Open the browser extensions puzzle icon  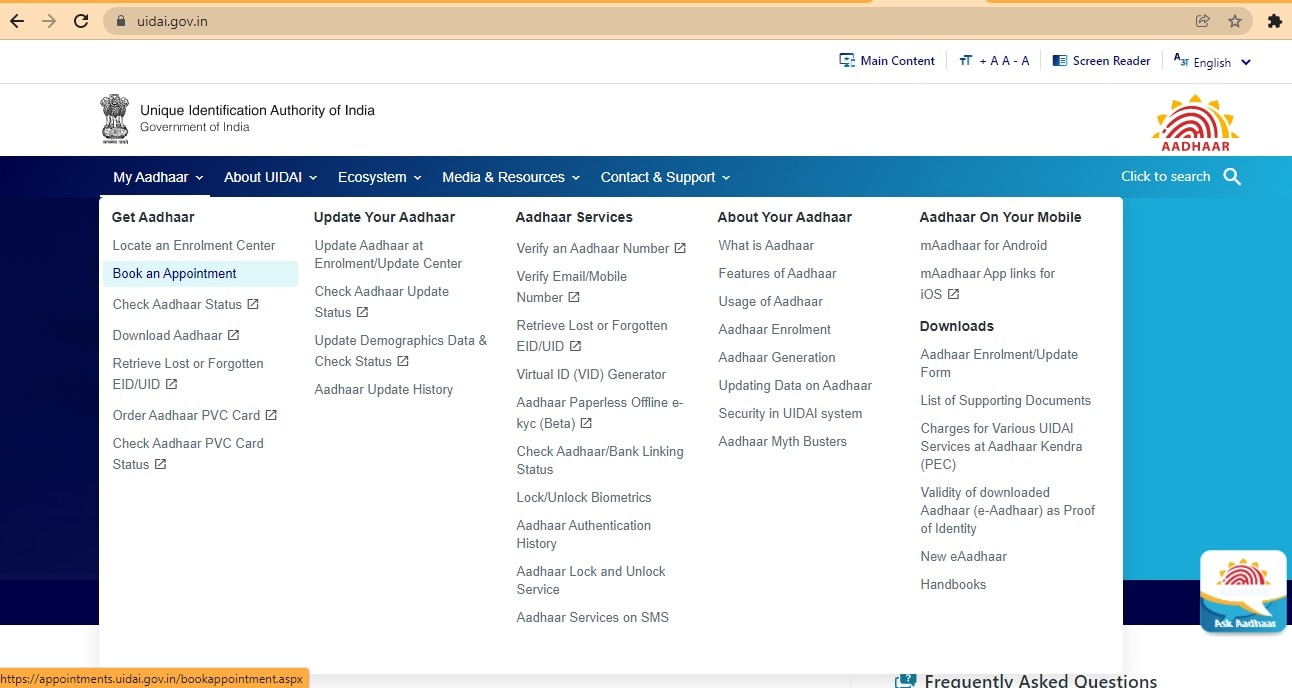1274,21
